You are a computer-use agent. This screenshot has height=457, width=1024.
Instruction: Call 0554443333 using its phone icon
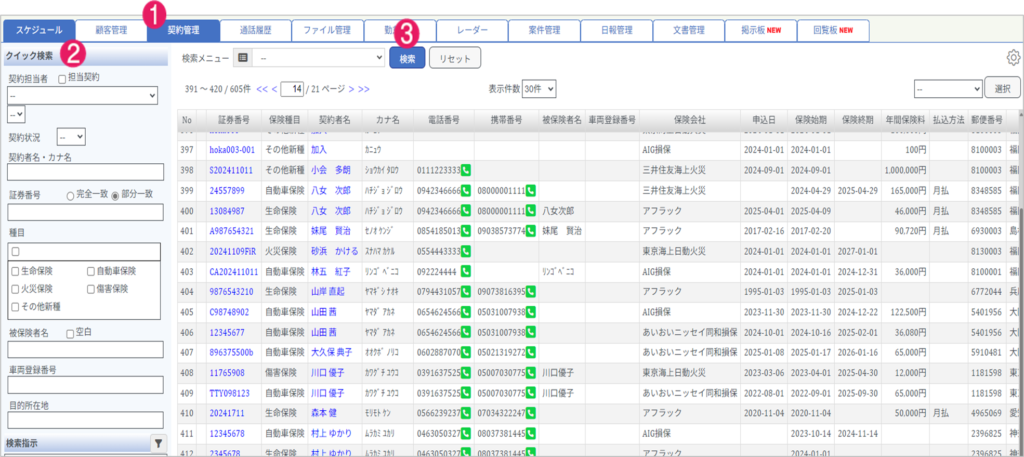(x=466, y=251)
